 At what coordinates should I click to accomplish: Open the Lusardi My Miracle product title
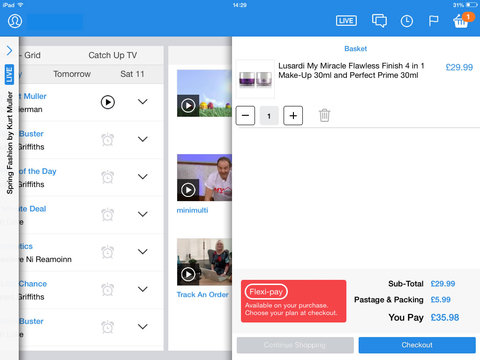point(351,70)
